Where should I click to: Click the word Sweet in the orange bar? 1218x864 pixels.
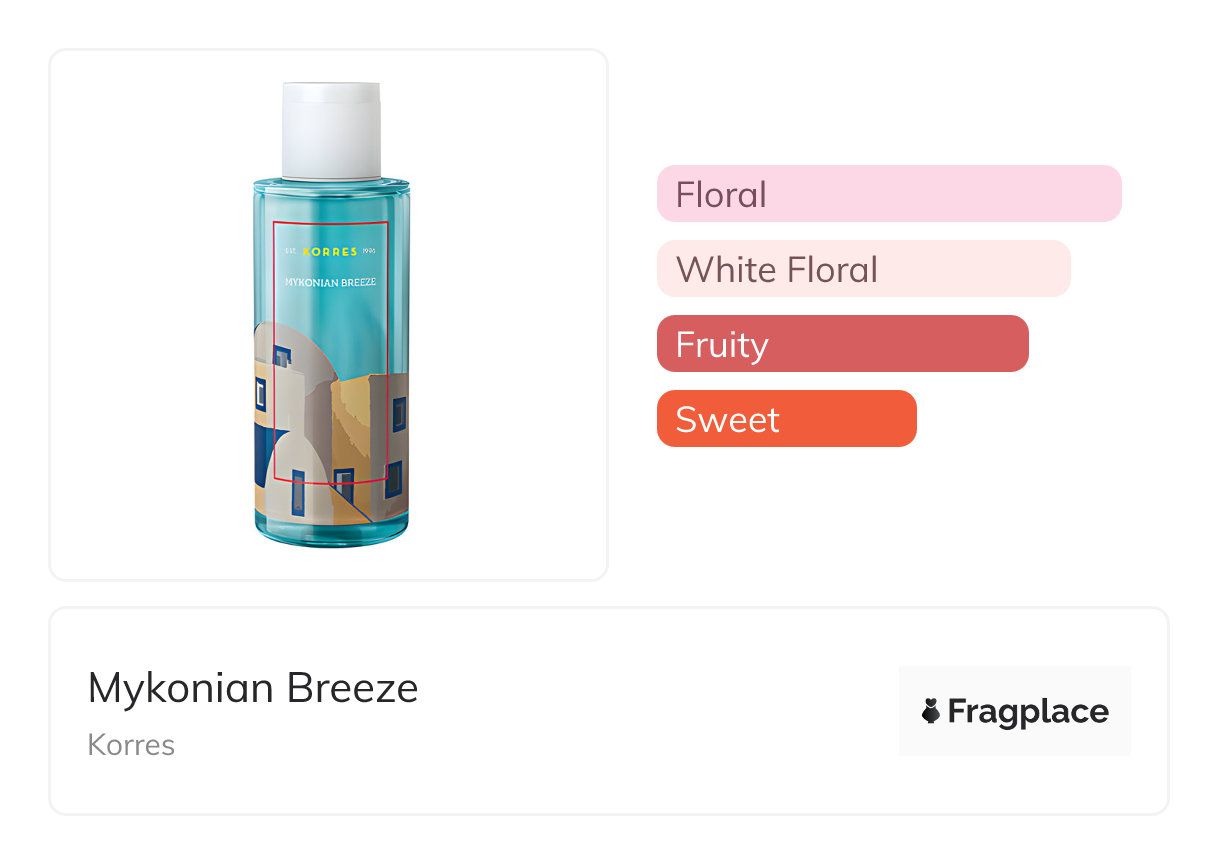[727, 419]
